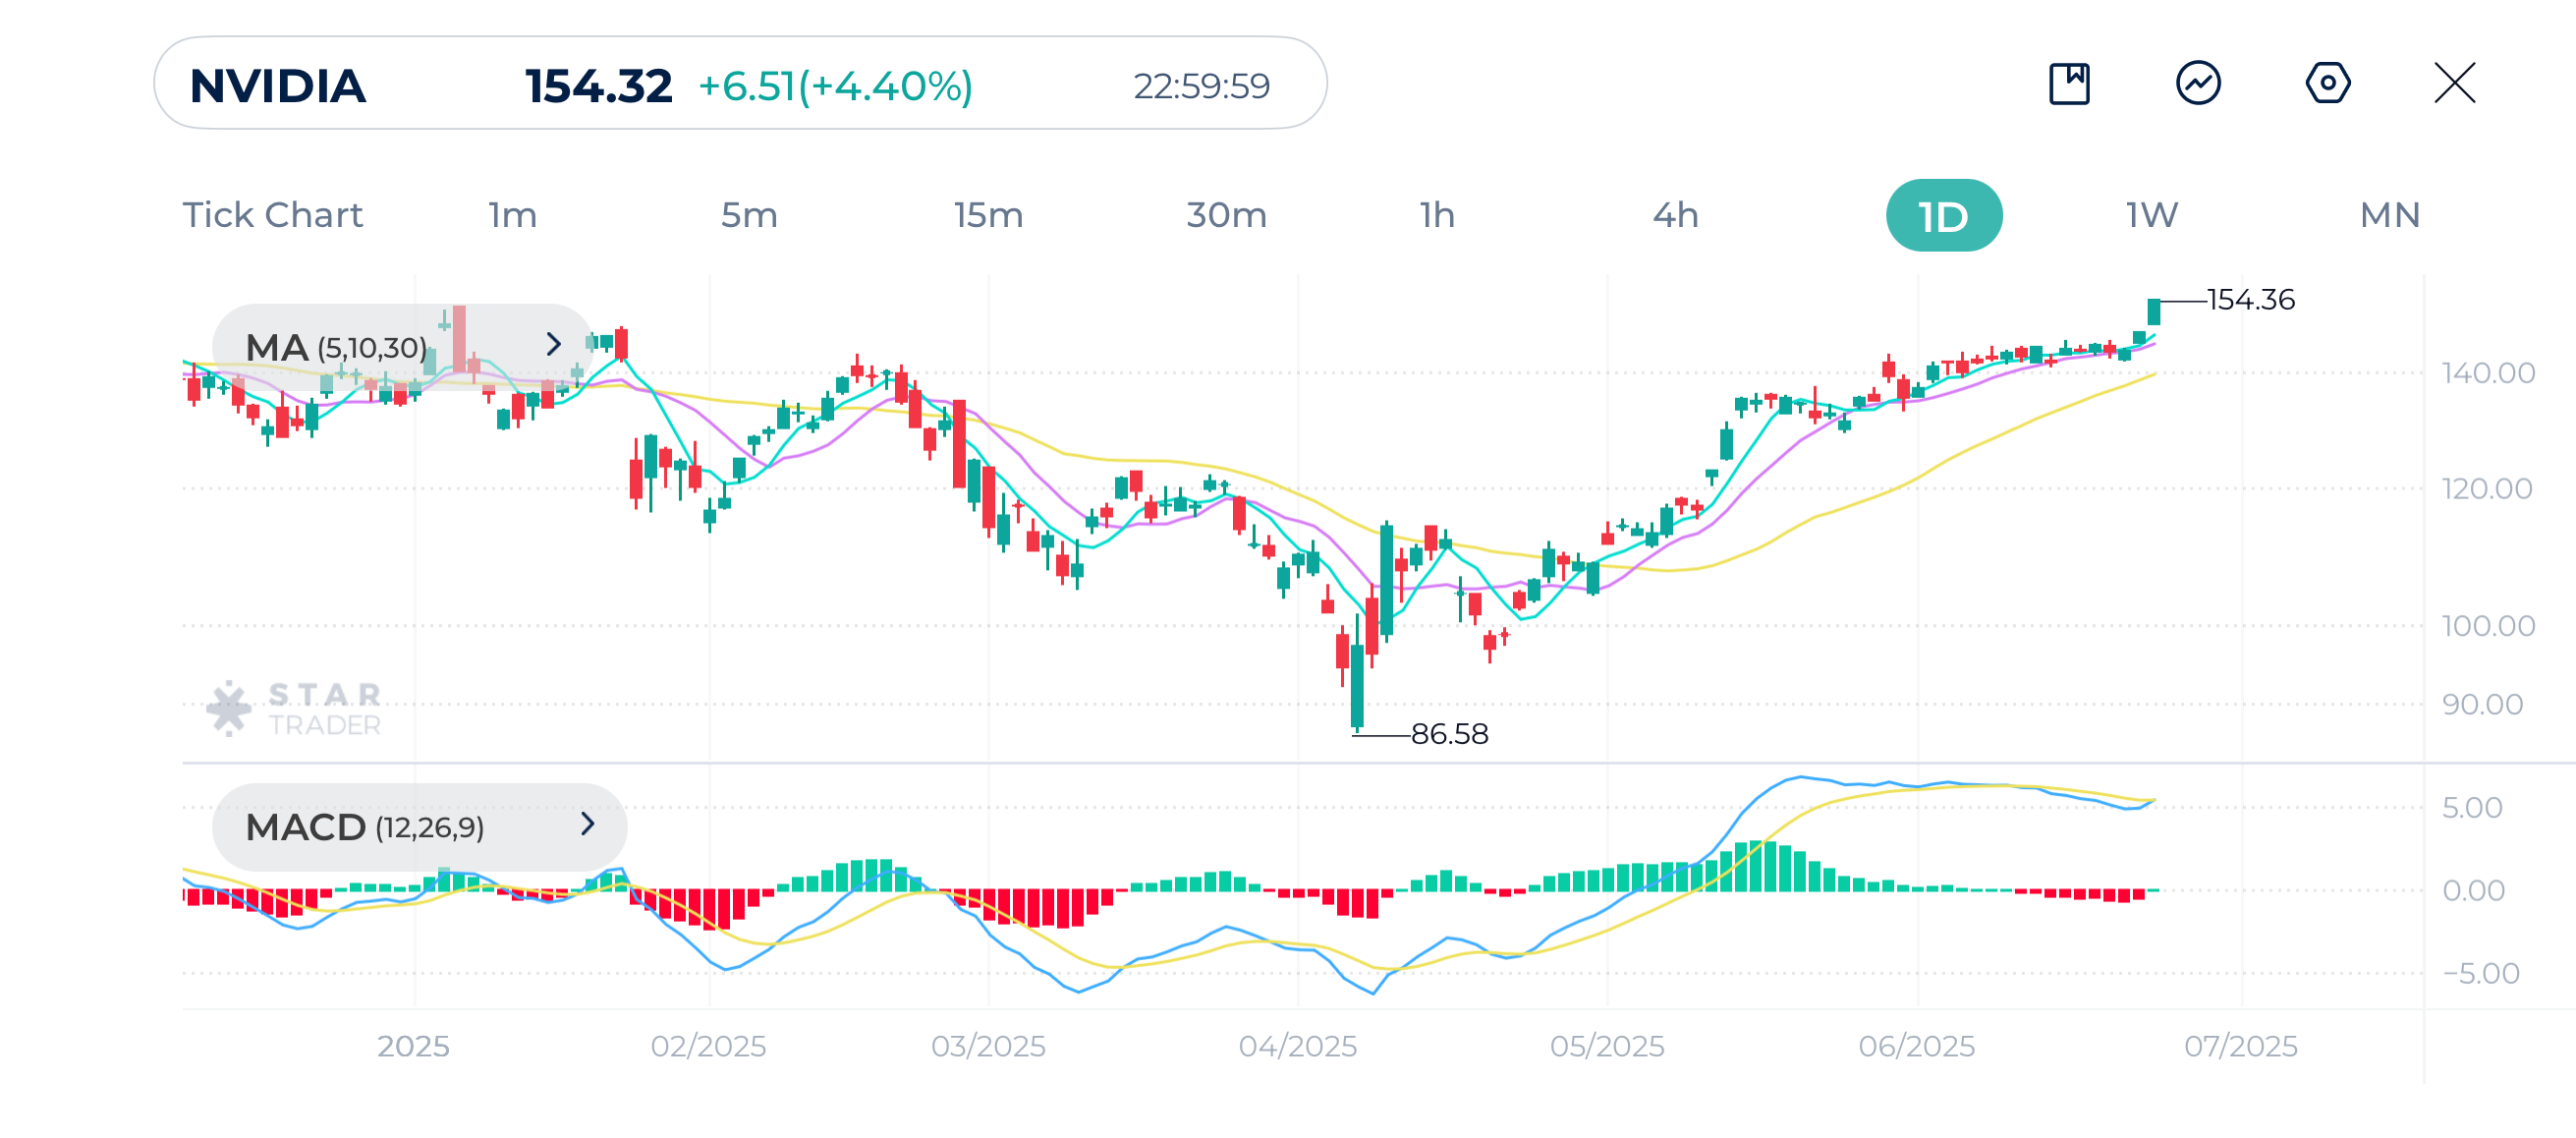Open the MA (5,10,30) indicator selector
The height and width of the screenshot is (1138, 2576).
337,347
